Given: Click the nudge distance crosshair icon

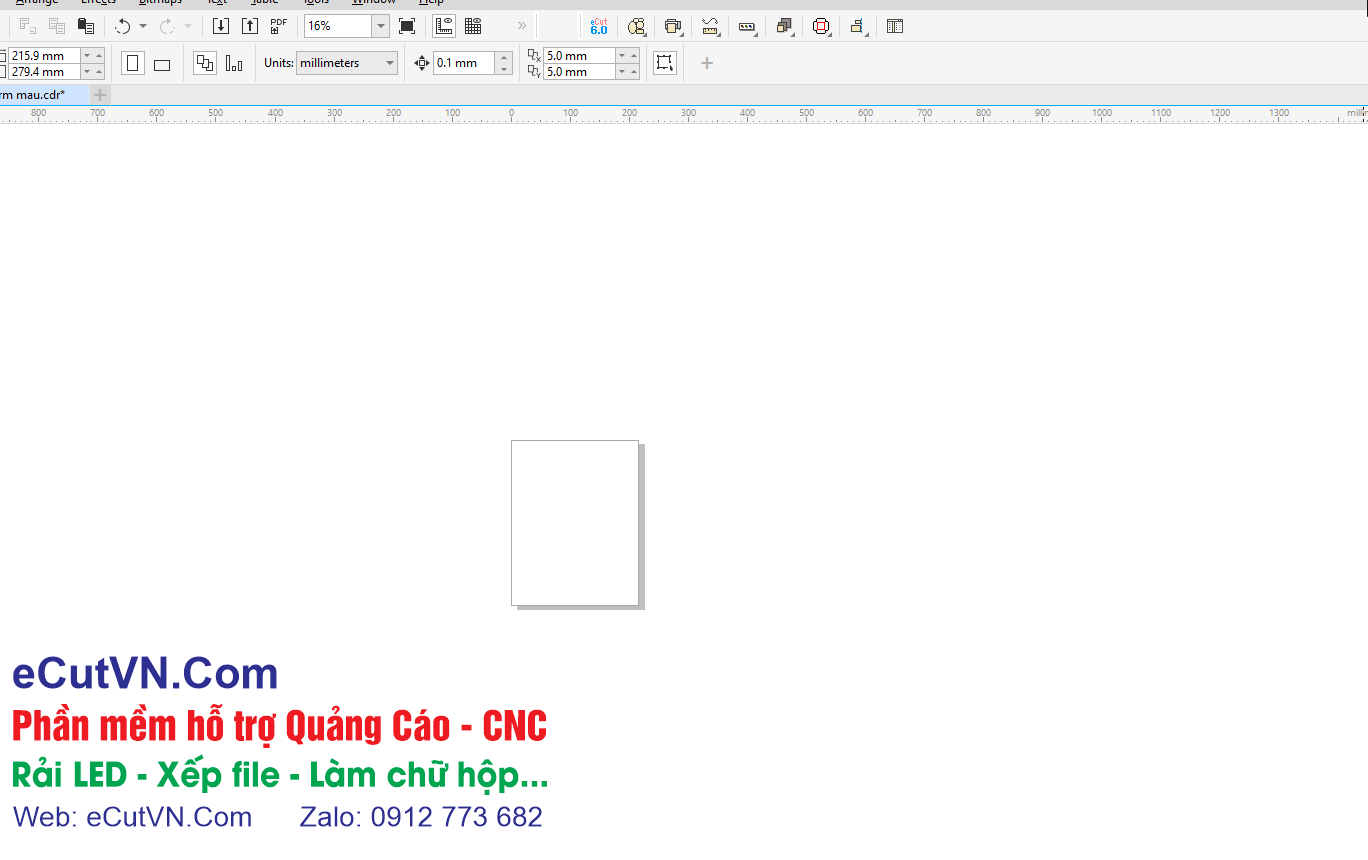Looking at the screenshot, I should click(x=421, y=63).
